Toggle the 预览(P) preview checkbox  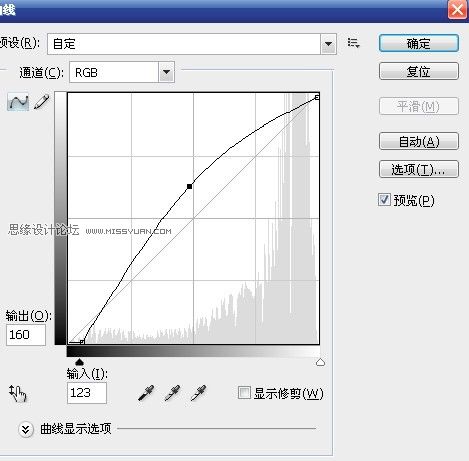click(384, 200)
